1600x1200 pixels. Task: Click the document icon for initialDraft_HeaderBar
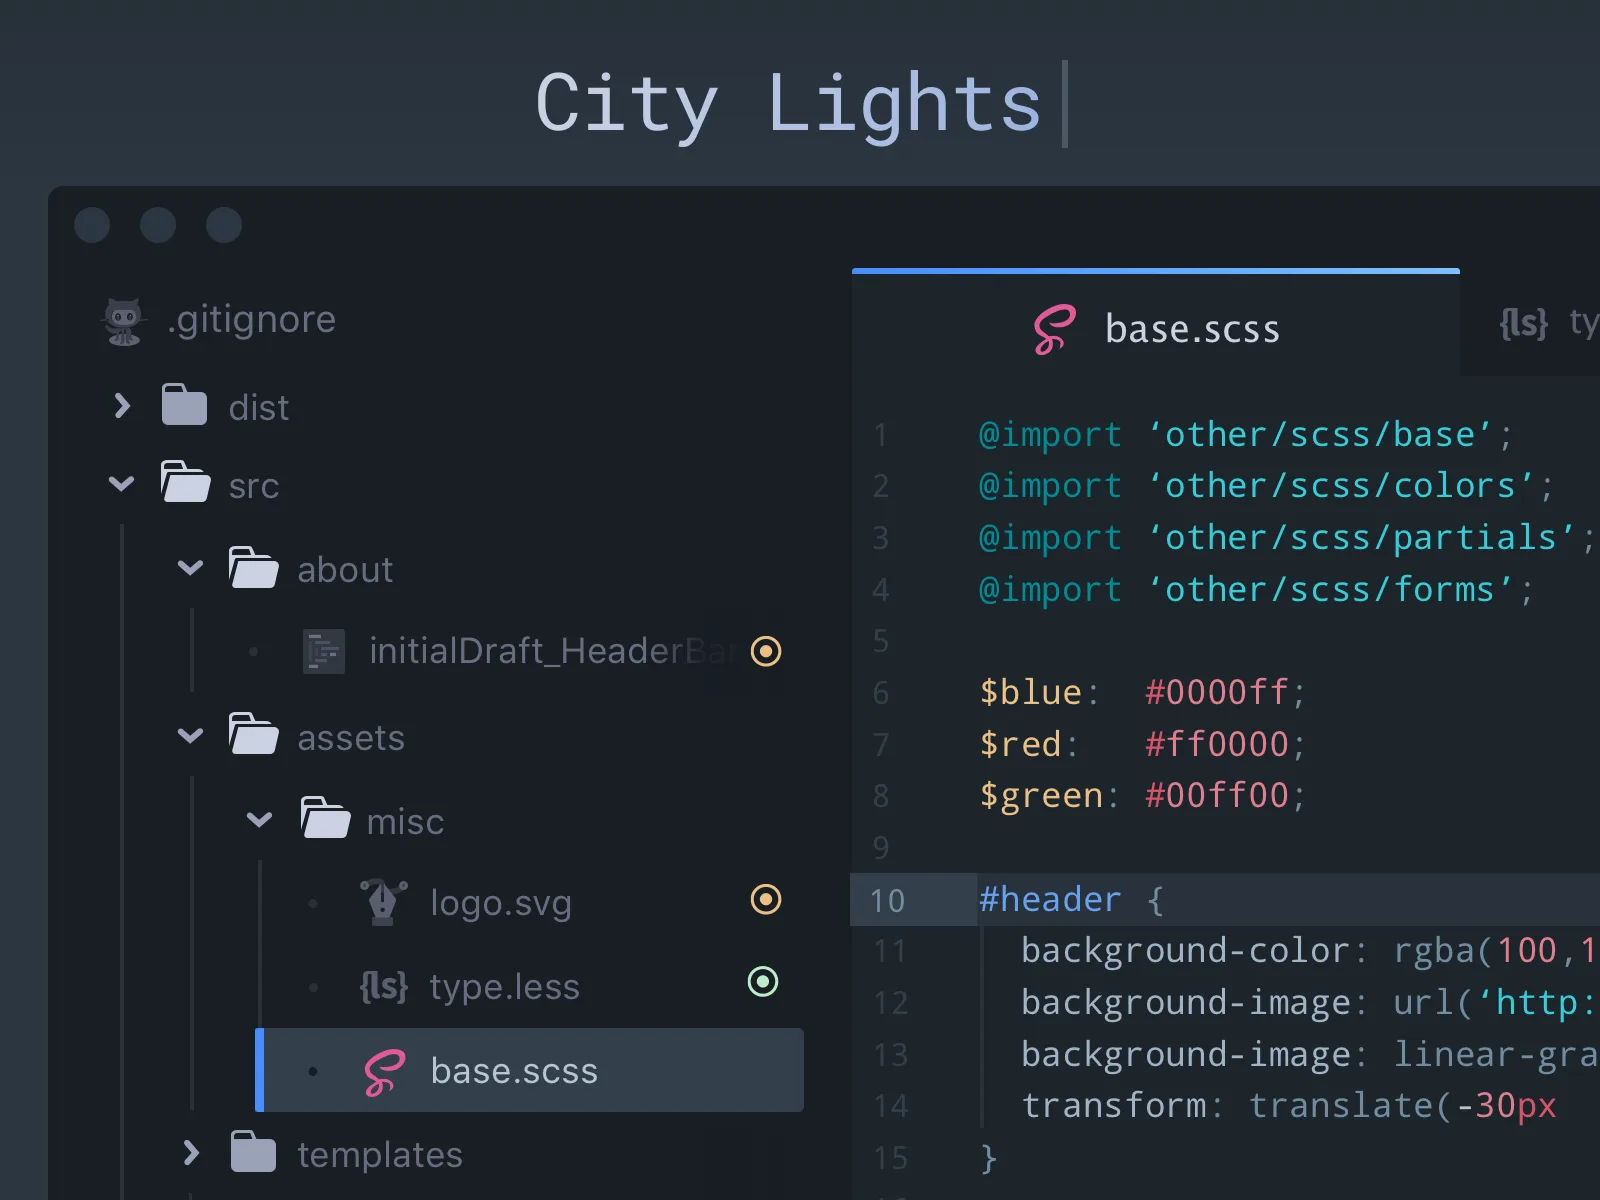[x=324, y=651]
